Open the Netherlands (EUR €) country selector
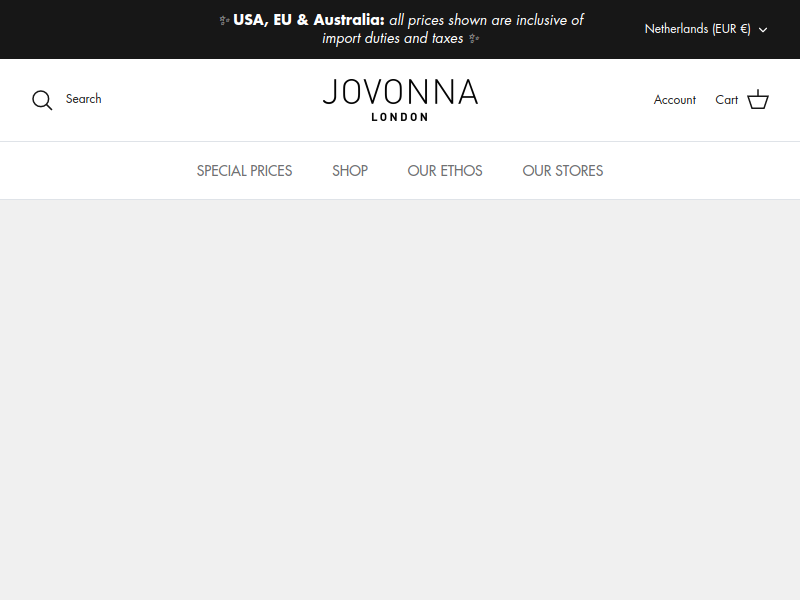 tap(706, 29)
